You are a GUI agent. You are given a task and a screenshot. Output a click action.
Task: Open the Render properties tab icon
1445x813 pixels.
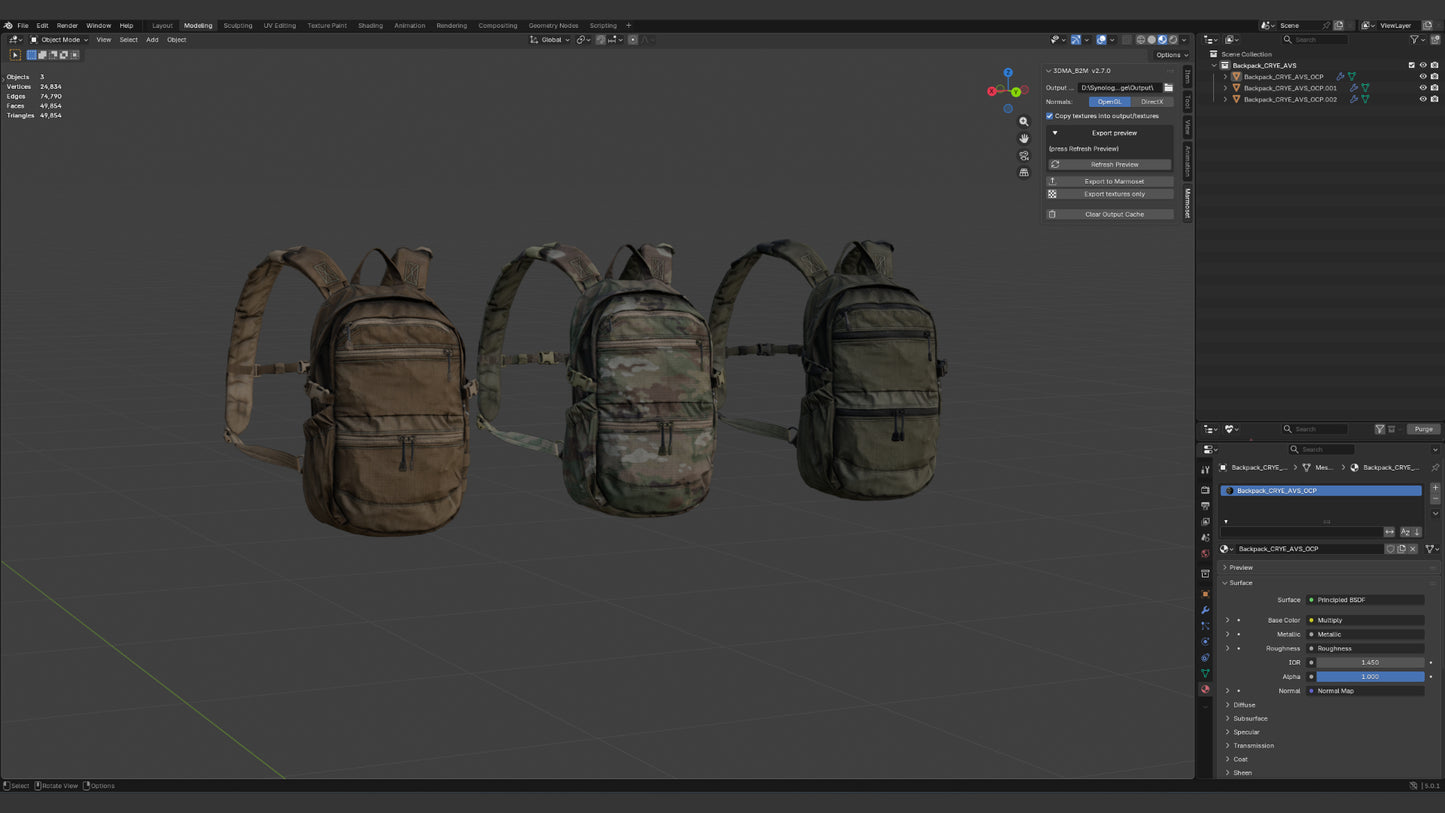click(x=1205, y=490)
